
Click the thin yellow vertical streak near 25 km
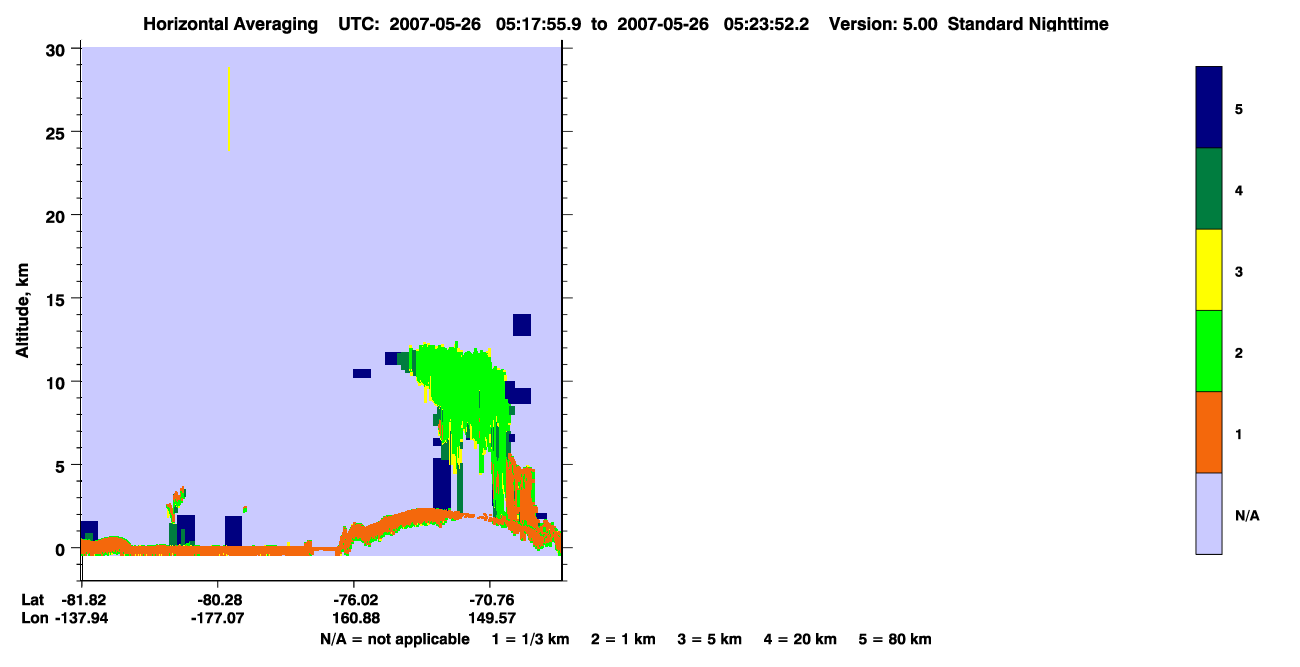[229, 109]
